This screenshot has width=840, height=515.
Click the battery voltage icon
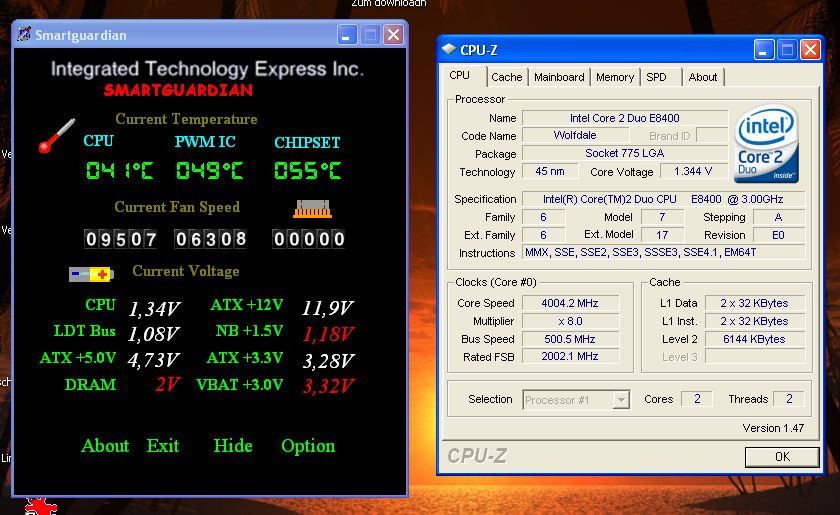coord(91,274)
